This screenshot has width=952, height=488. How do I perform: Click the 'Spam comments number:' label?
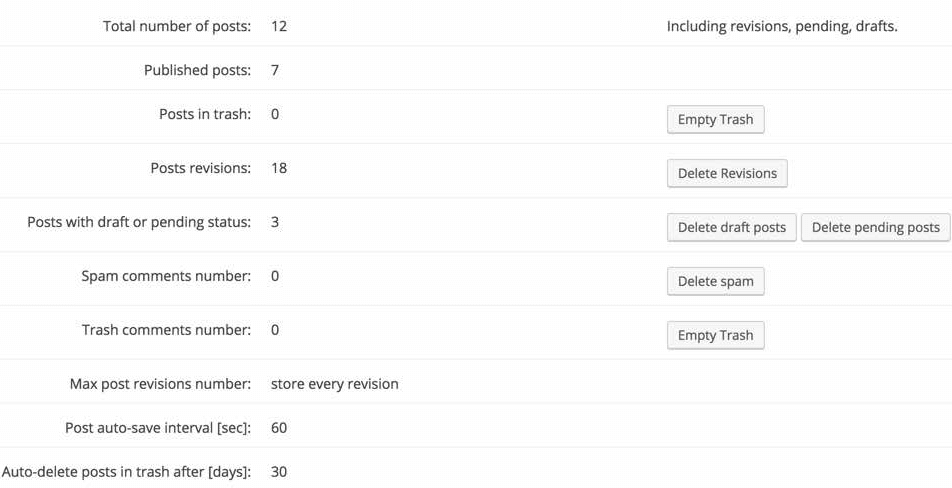coord(166,276)
